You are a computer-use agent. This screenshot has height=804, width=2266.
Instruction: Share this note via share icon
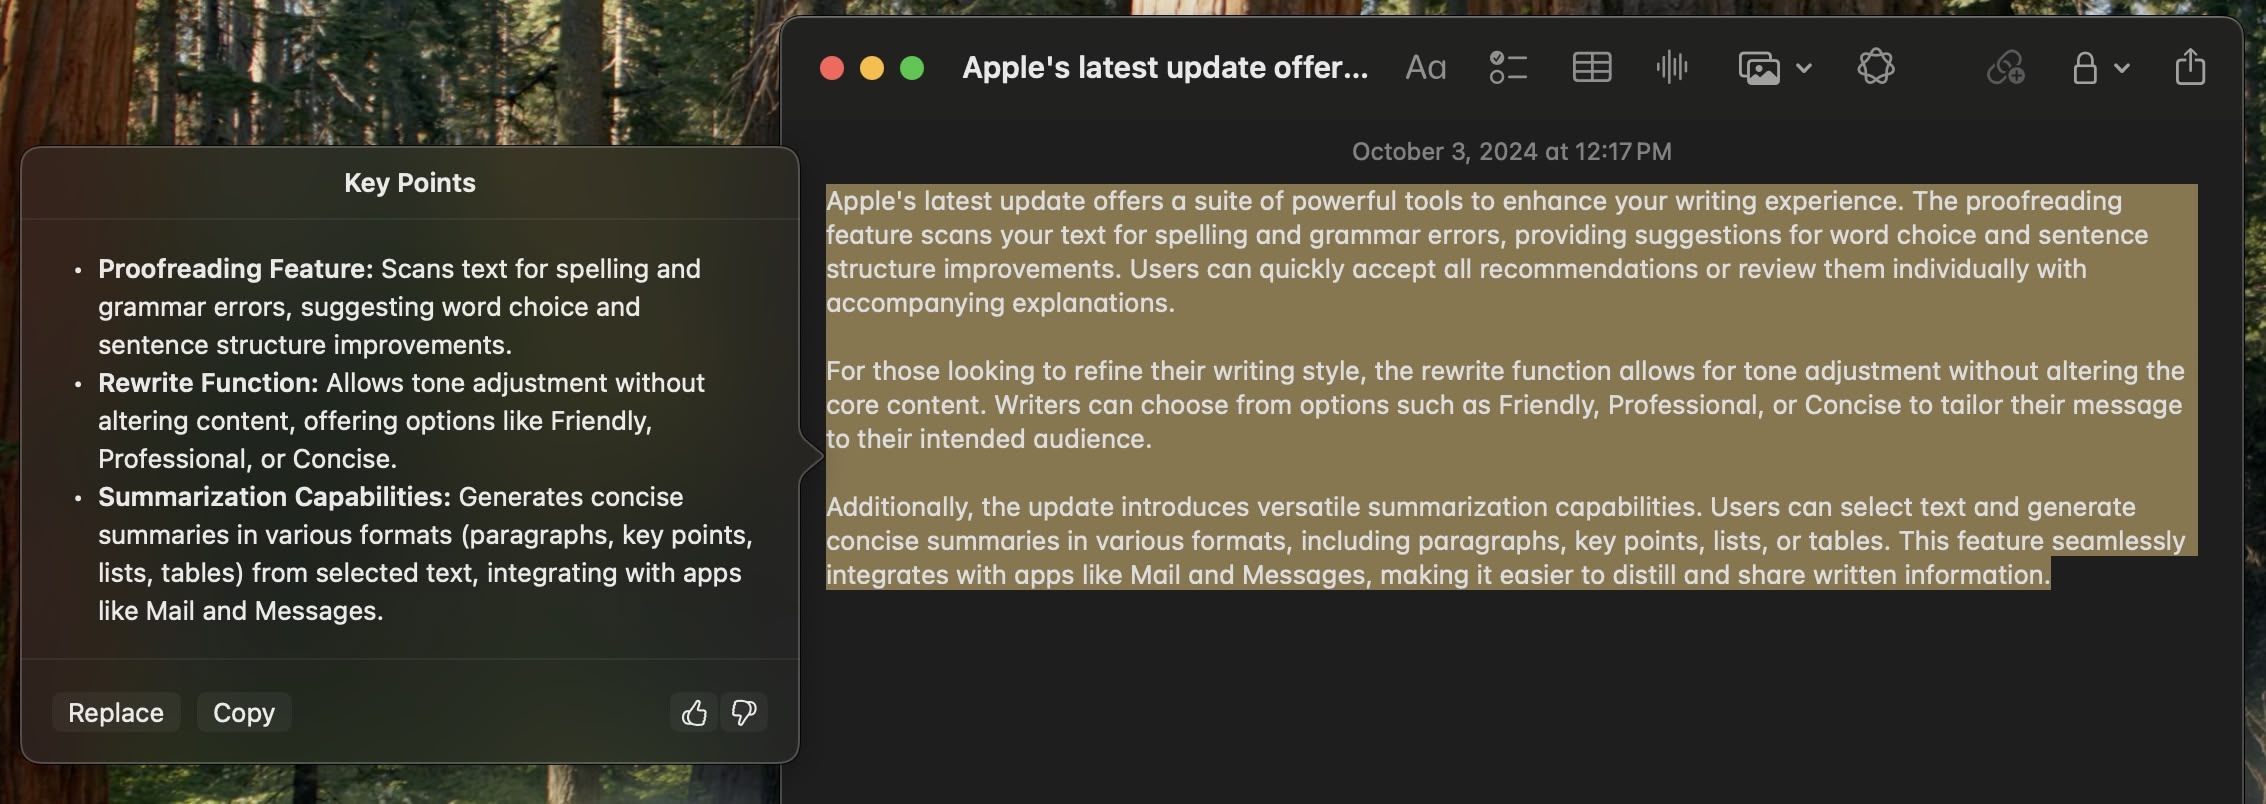click(x=2190, y=66)
